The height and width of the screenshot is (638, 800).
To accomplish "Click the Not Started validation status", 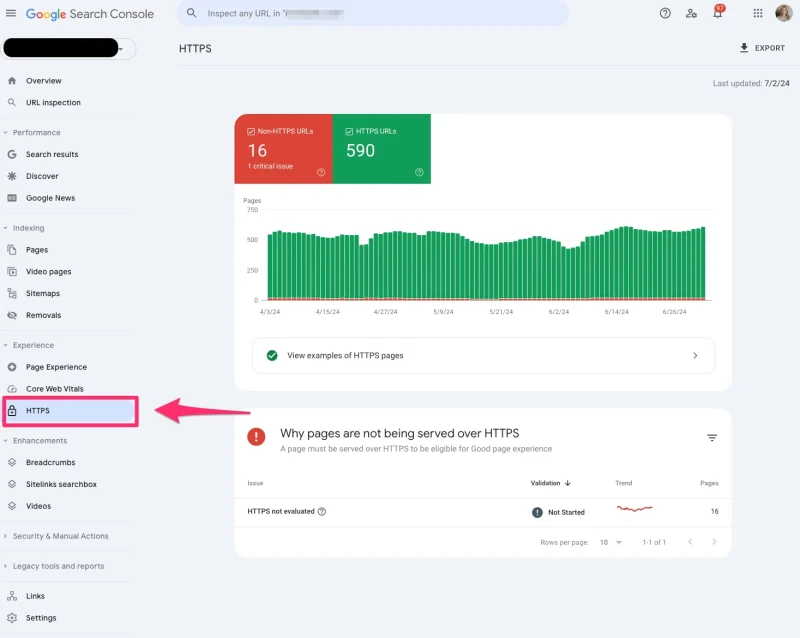I will pyautogui.click(x=558, y=512).
